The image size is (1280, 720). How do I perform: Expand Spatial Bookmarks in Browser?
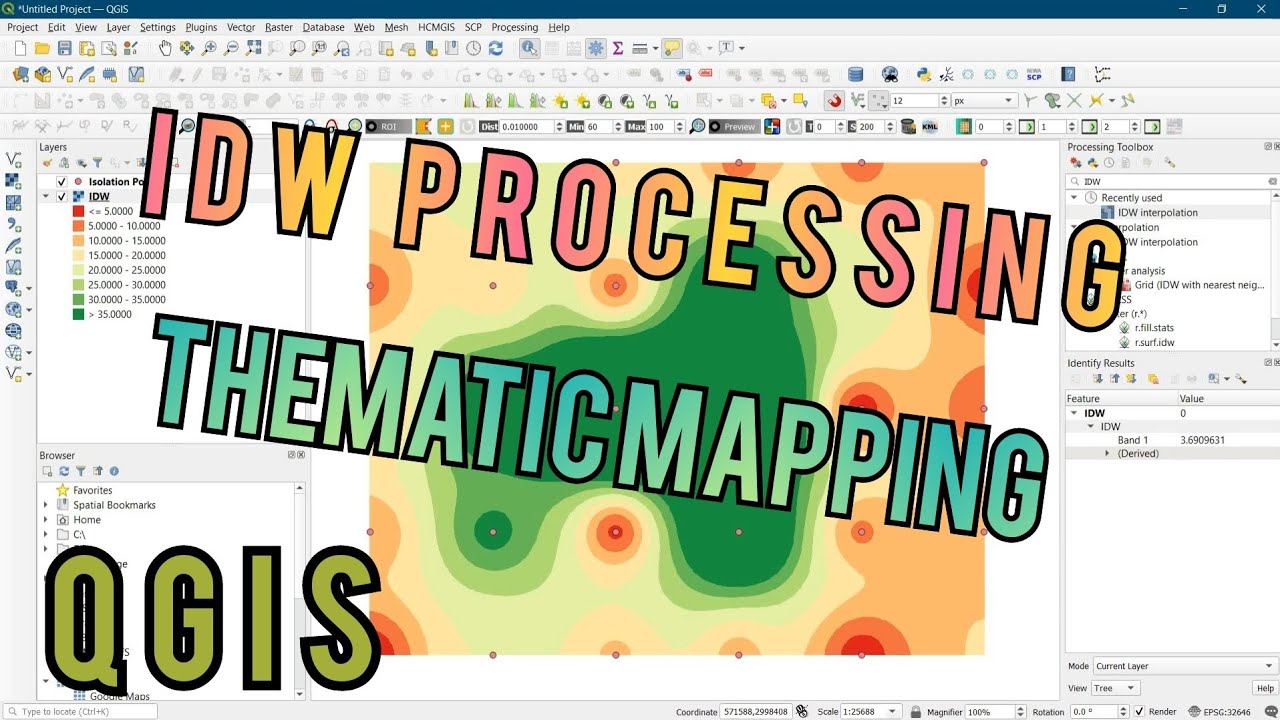46,505
